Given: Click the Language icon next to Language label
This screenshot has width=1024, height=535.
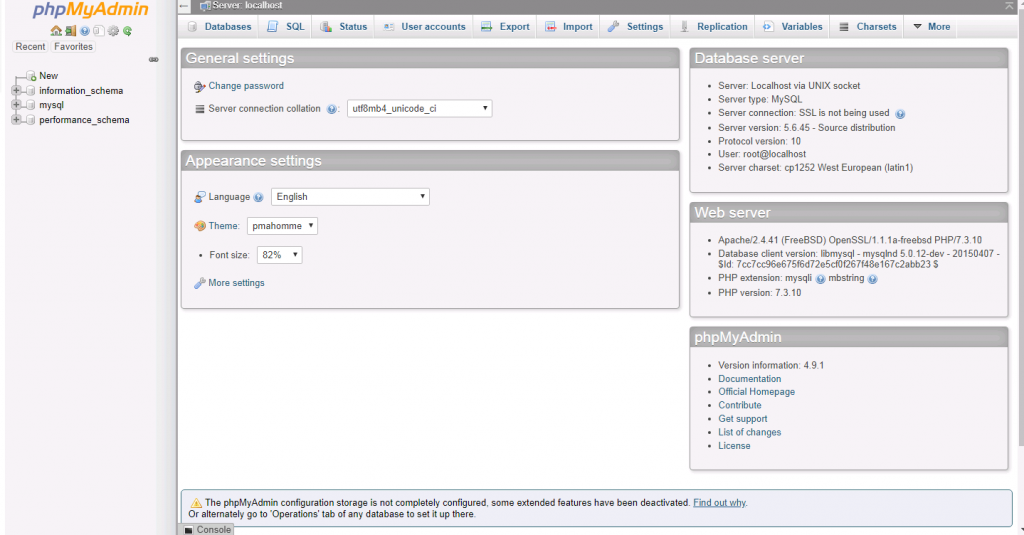Looking at the screenshot, I should 200,197.
